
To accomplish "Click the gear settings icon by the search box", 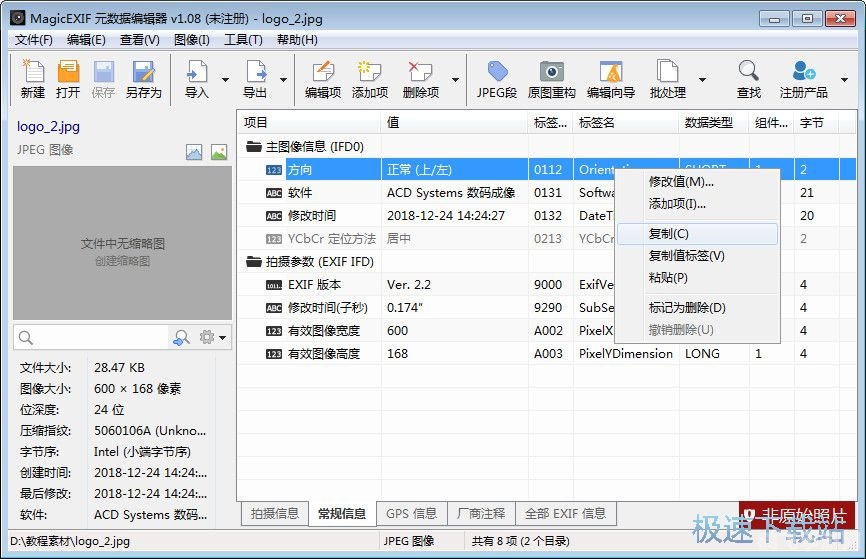I will coord(207,337).
